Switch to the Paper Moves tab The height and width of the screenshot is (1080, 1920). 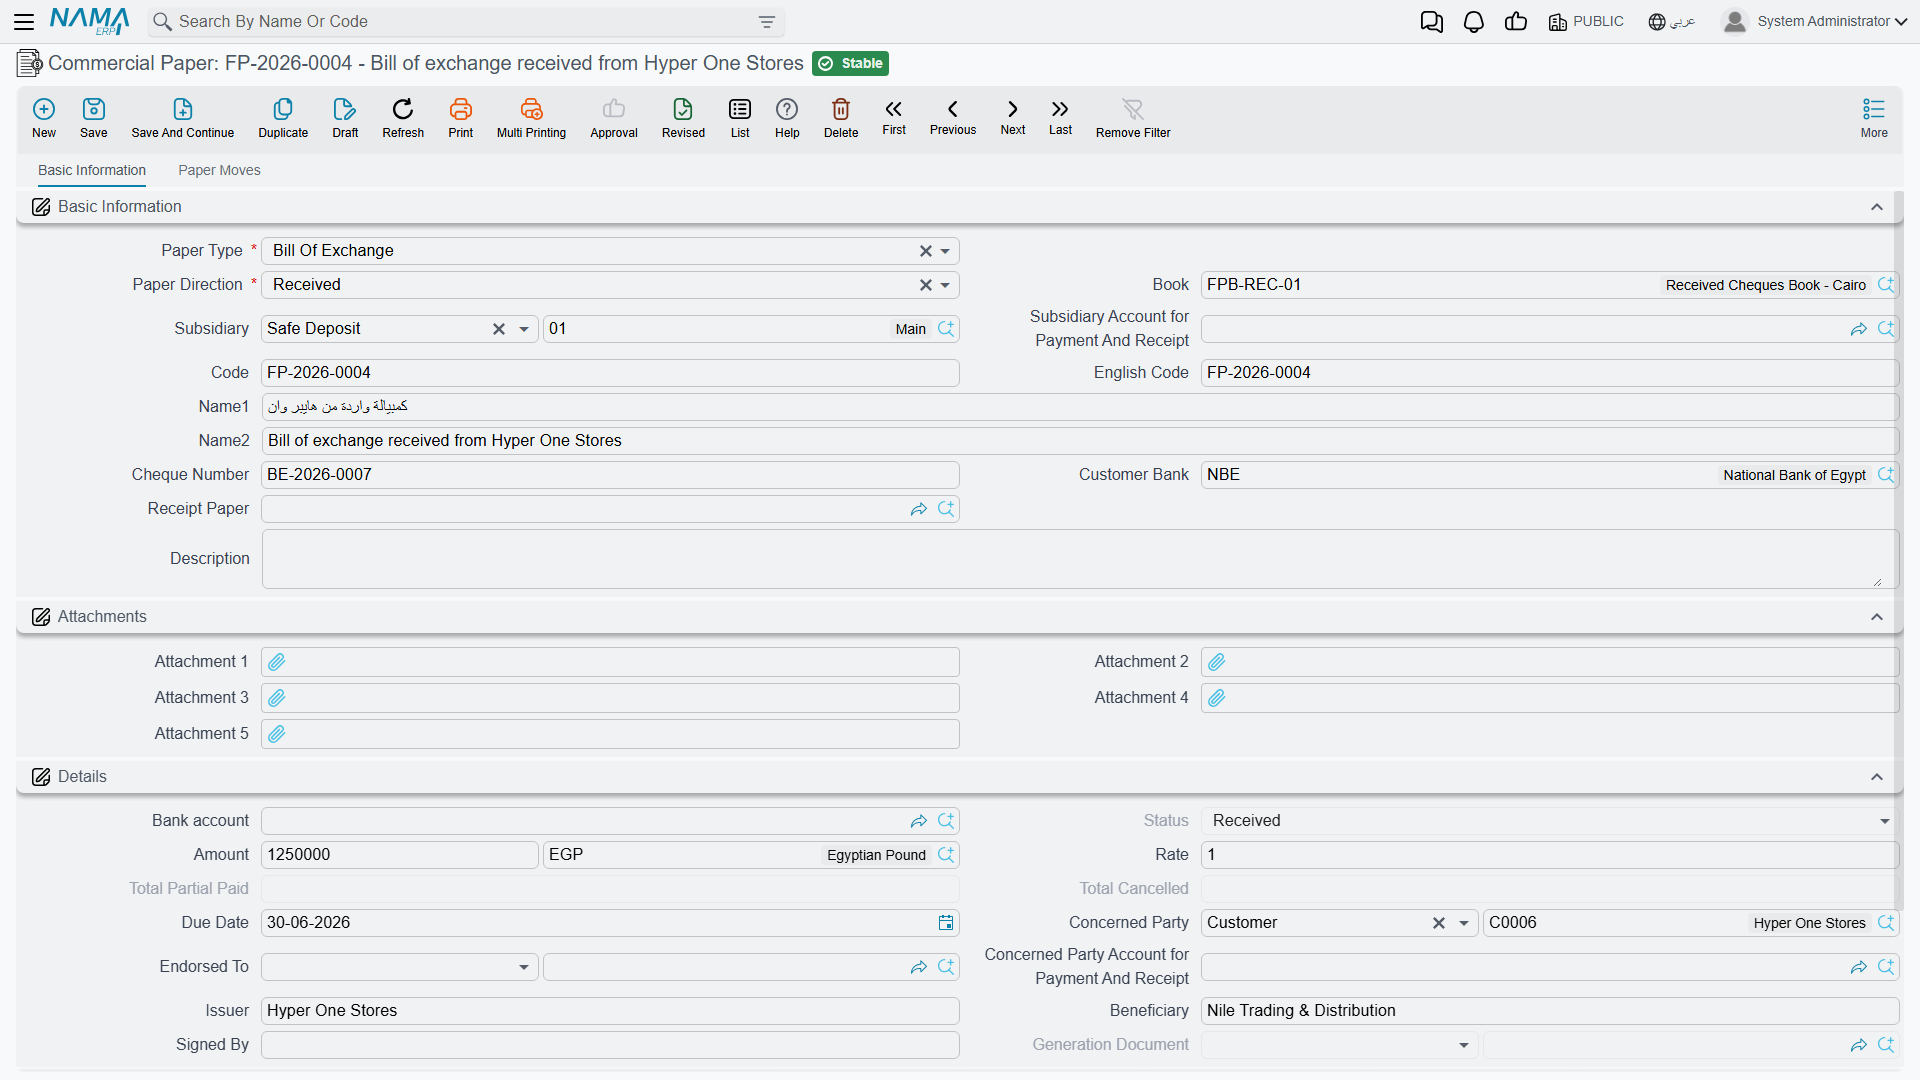219,170
